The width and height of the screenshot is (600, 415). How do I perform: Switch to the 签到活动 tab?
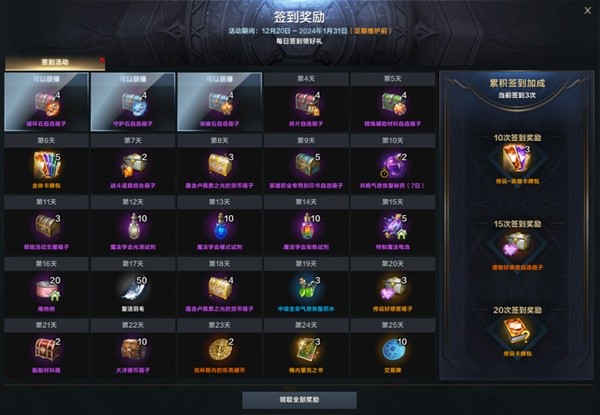(55, 62)
